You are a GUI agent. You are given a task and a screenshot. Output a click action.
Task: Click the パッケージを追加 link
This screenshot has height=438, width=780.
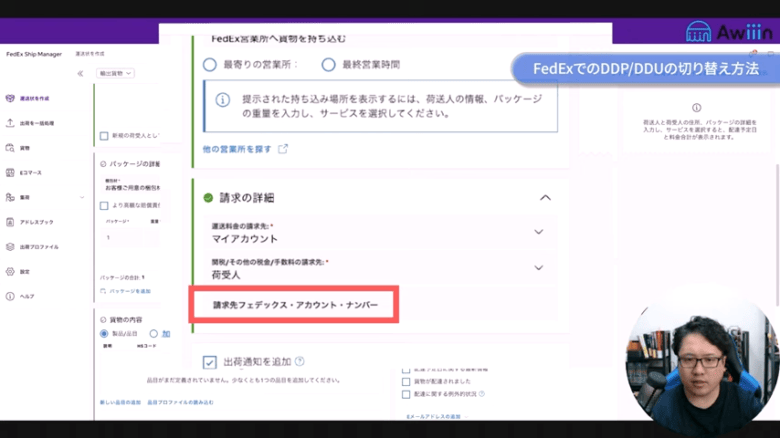point(130,291)
